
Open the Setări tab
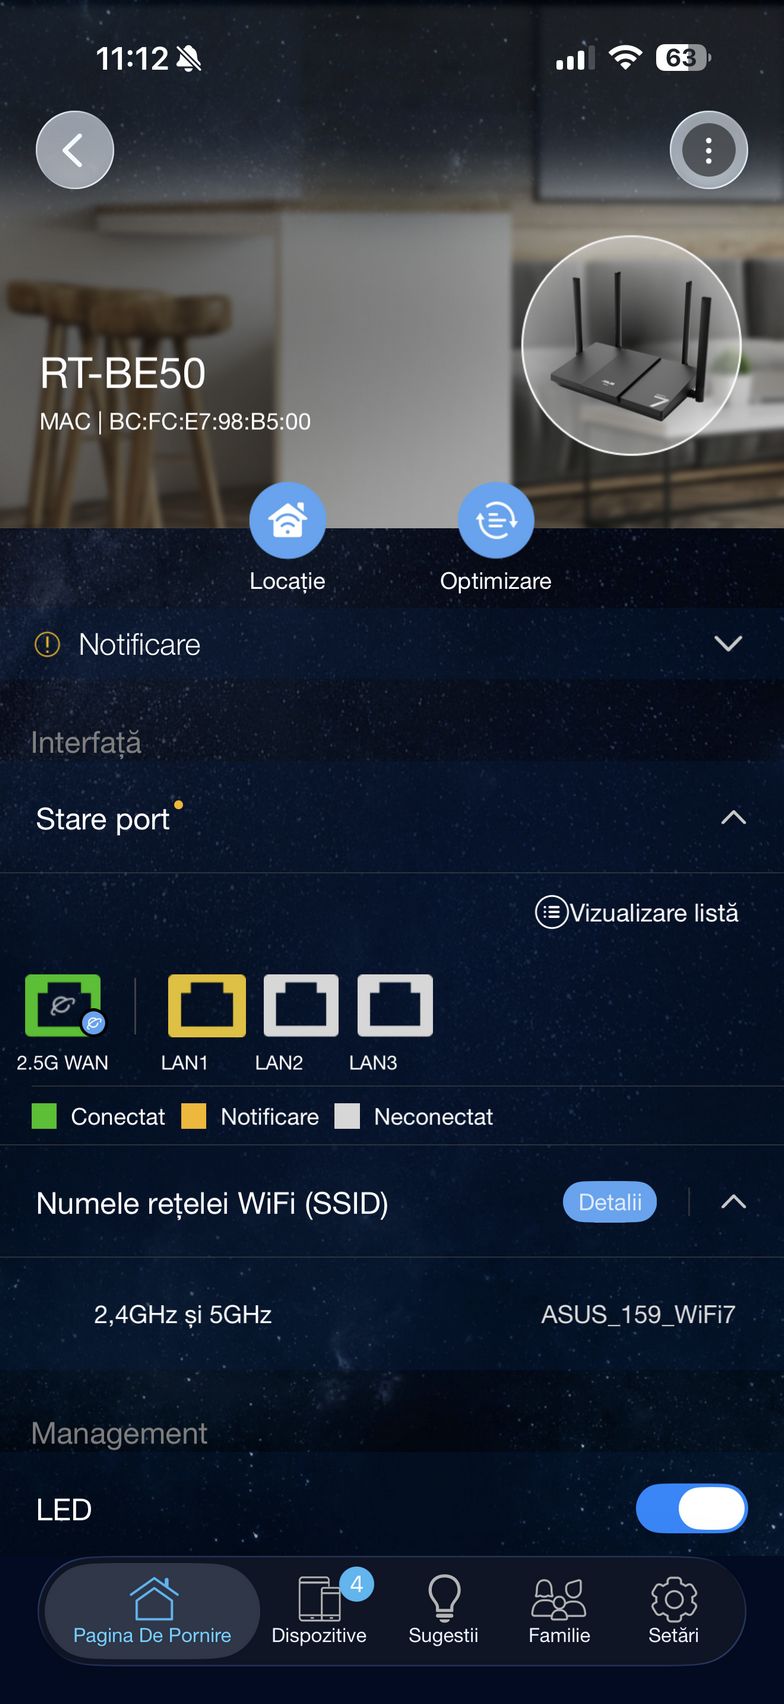pos(673,1610)
